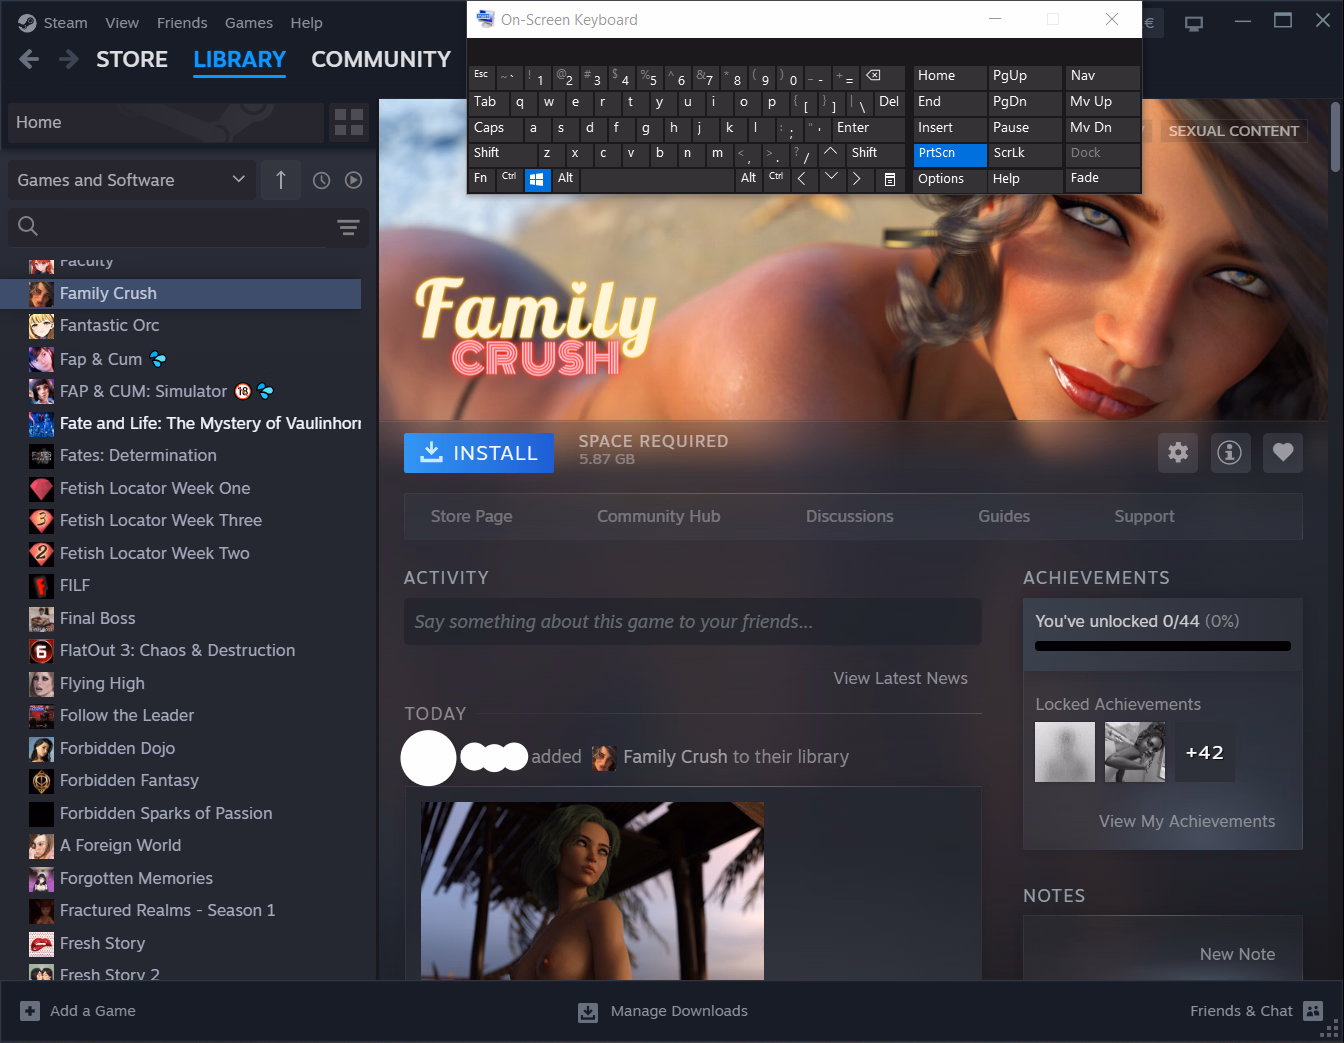Toggle ScrLk key on On-Screen Keyboard

(1024, 153)
